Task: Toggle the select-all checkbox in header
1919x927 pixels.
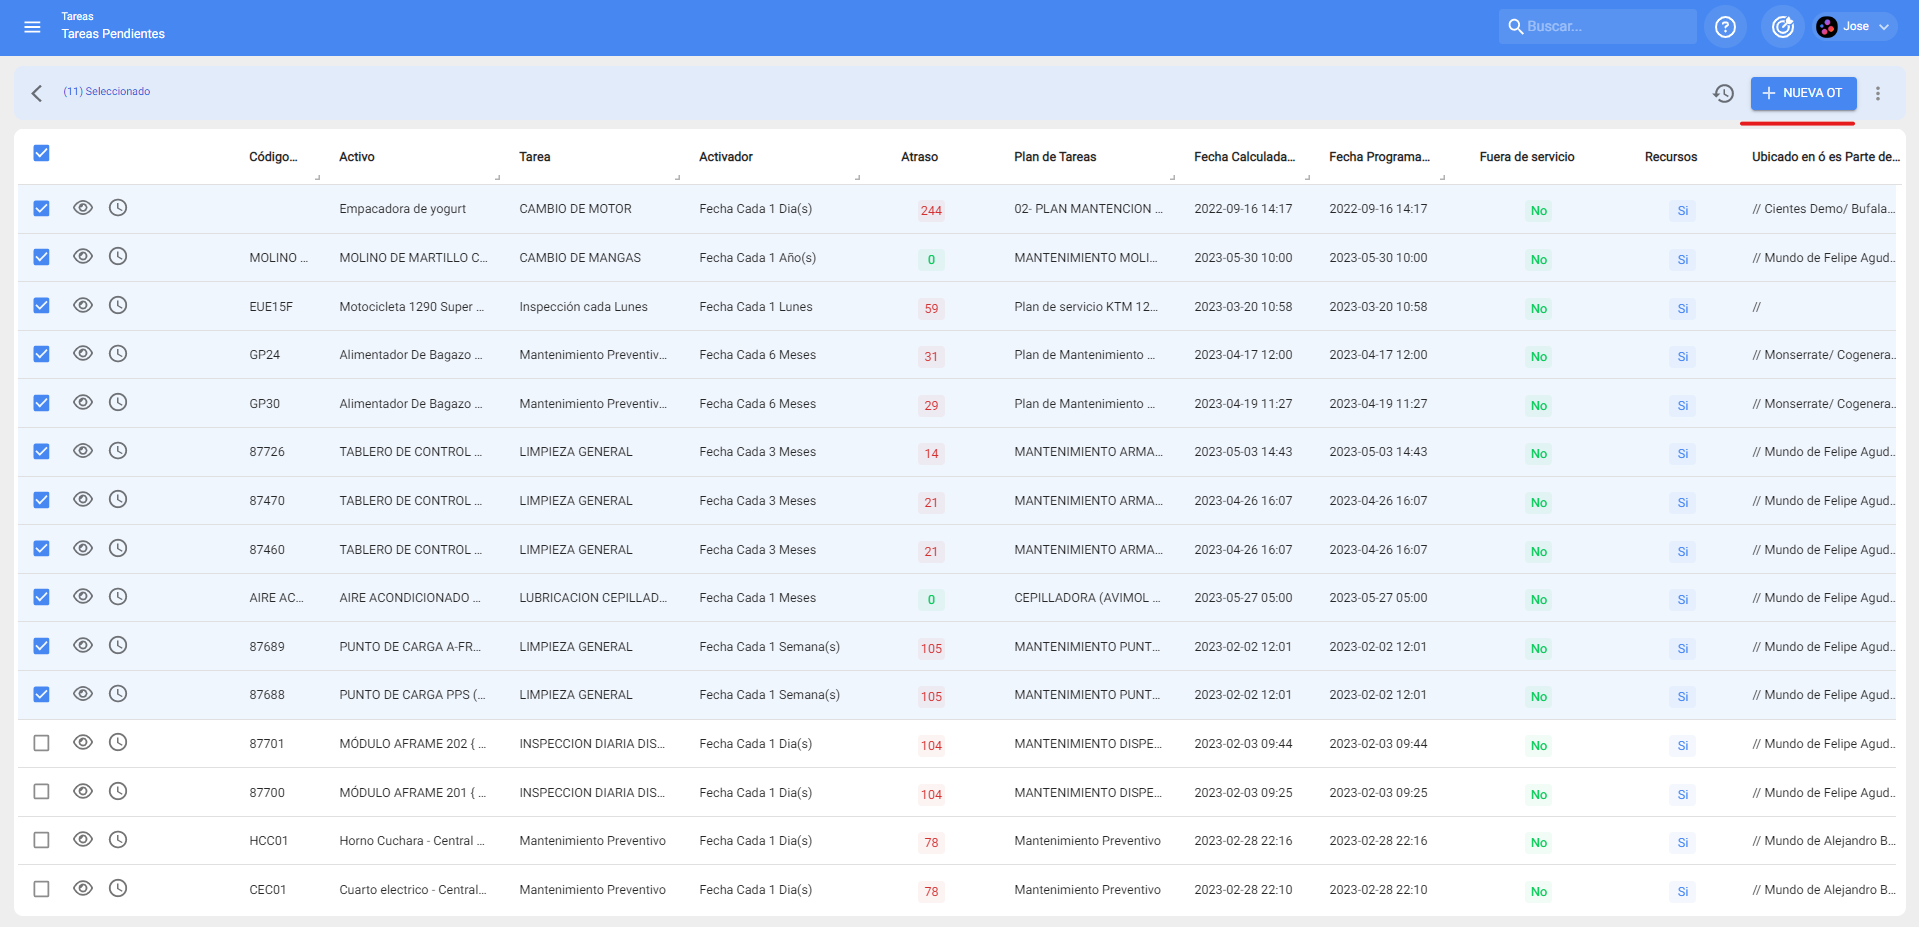Action: point(41,153)
